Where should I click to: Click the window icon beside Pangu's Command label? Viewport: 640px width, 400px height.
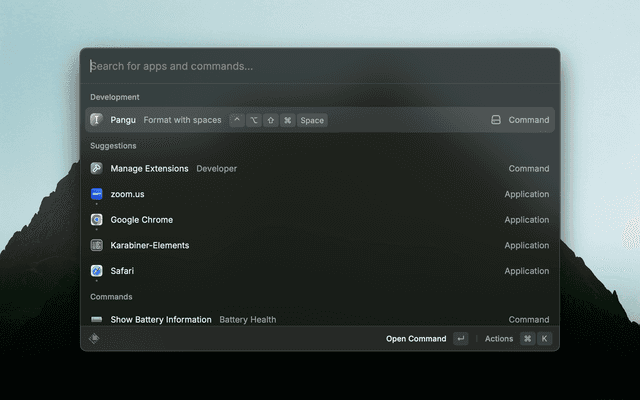495,120
